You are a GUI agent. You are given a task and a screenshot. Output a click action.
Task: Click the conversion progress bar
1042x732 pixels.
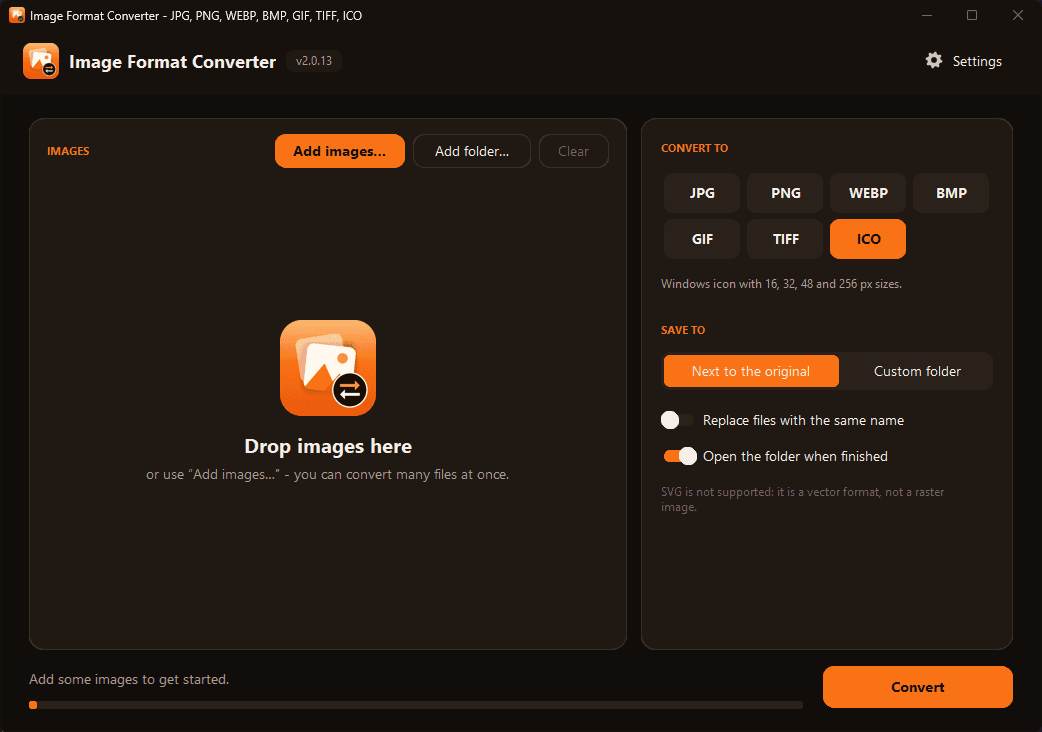pyautogui.click(x=416, y=705)
